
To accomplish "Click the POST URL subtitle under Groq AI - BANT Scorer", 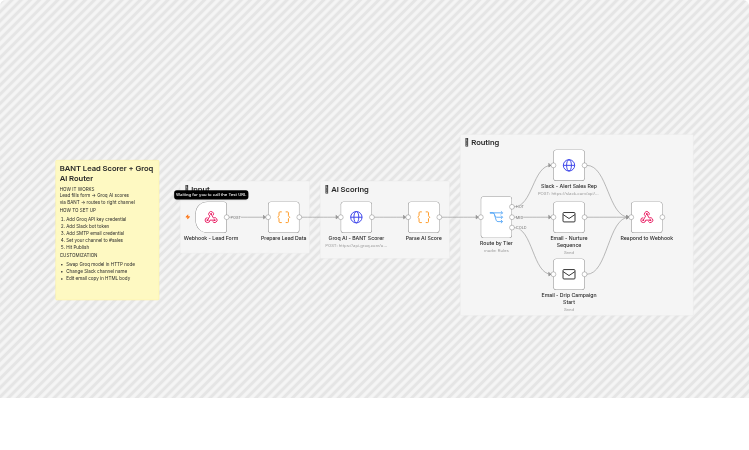I will (356, 246).
